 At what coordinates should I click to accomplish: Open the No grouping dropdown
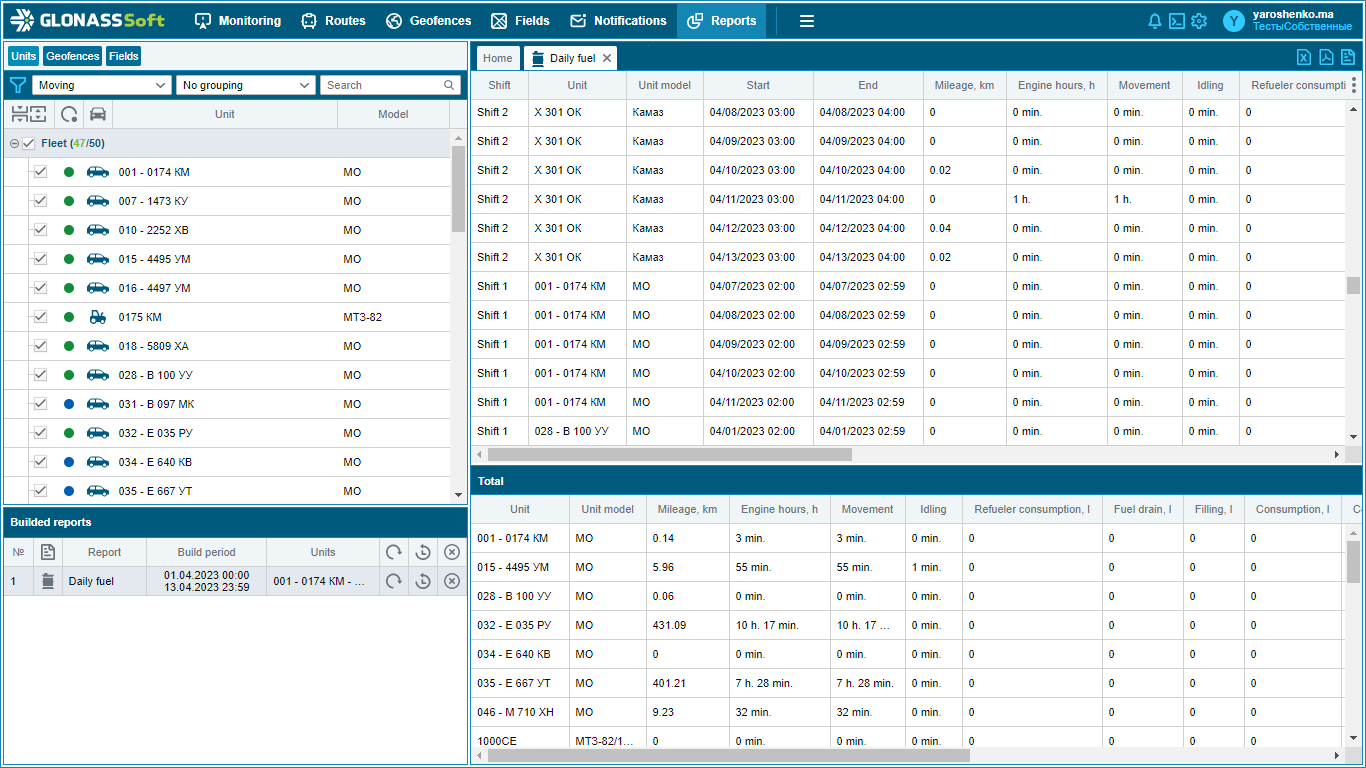pos(246,85)
